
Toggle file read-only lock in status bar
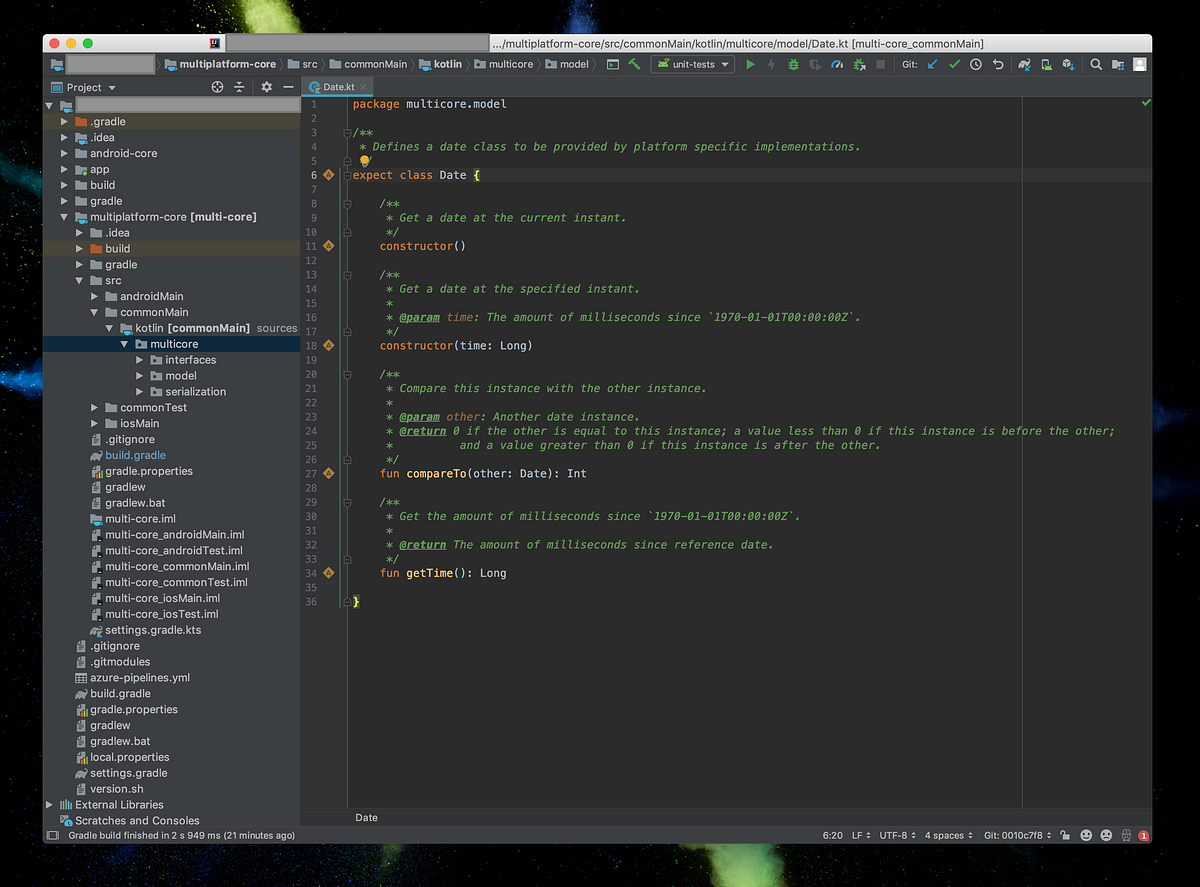1062,835
